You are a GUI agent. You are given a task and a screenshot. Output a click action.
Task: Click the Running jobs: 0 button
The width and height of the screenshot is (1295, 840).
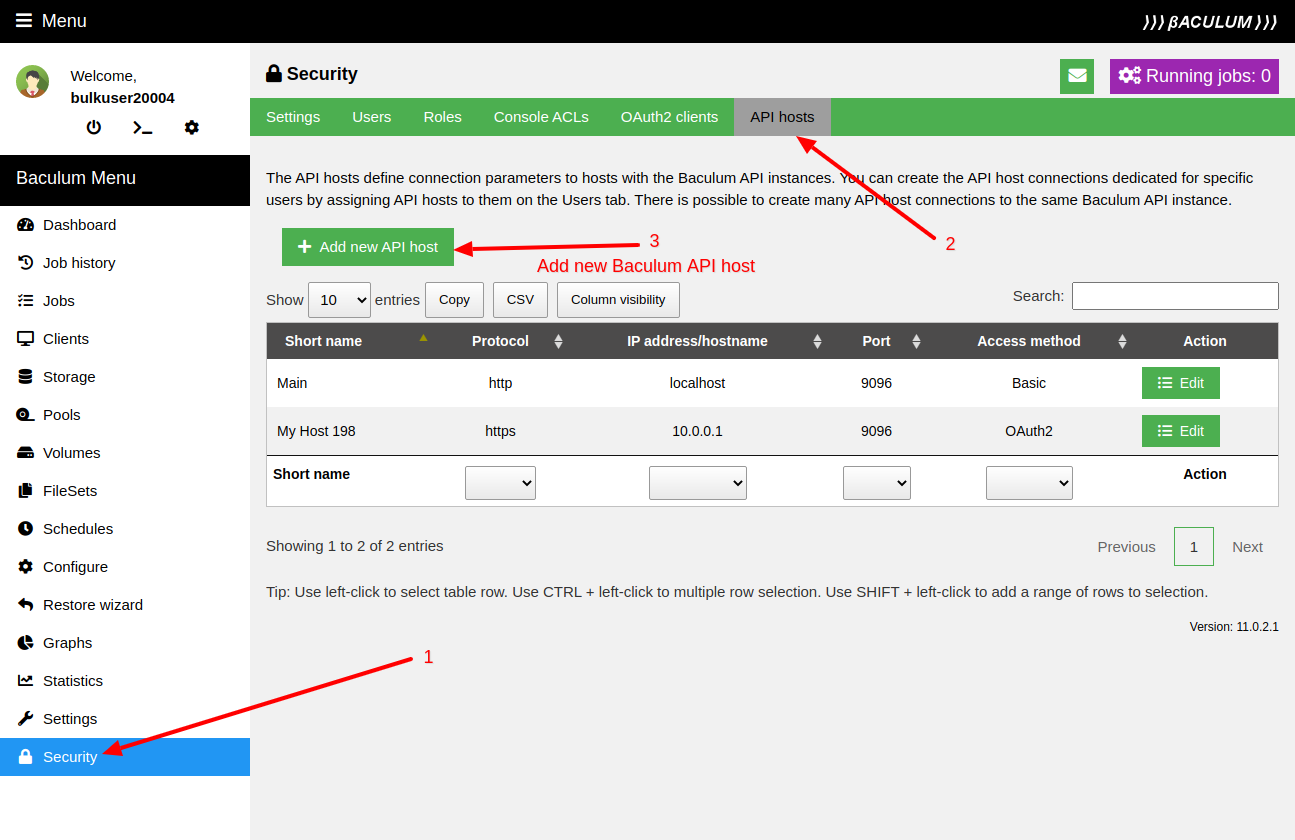coord(1194,76)
